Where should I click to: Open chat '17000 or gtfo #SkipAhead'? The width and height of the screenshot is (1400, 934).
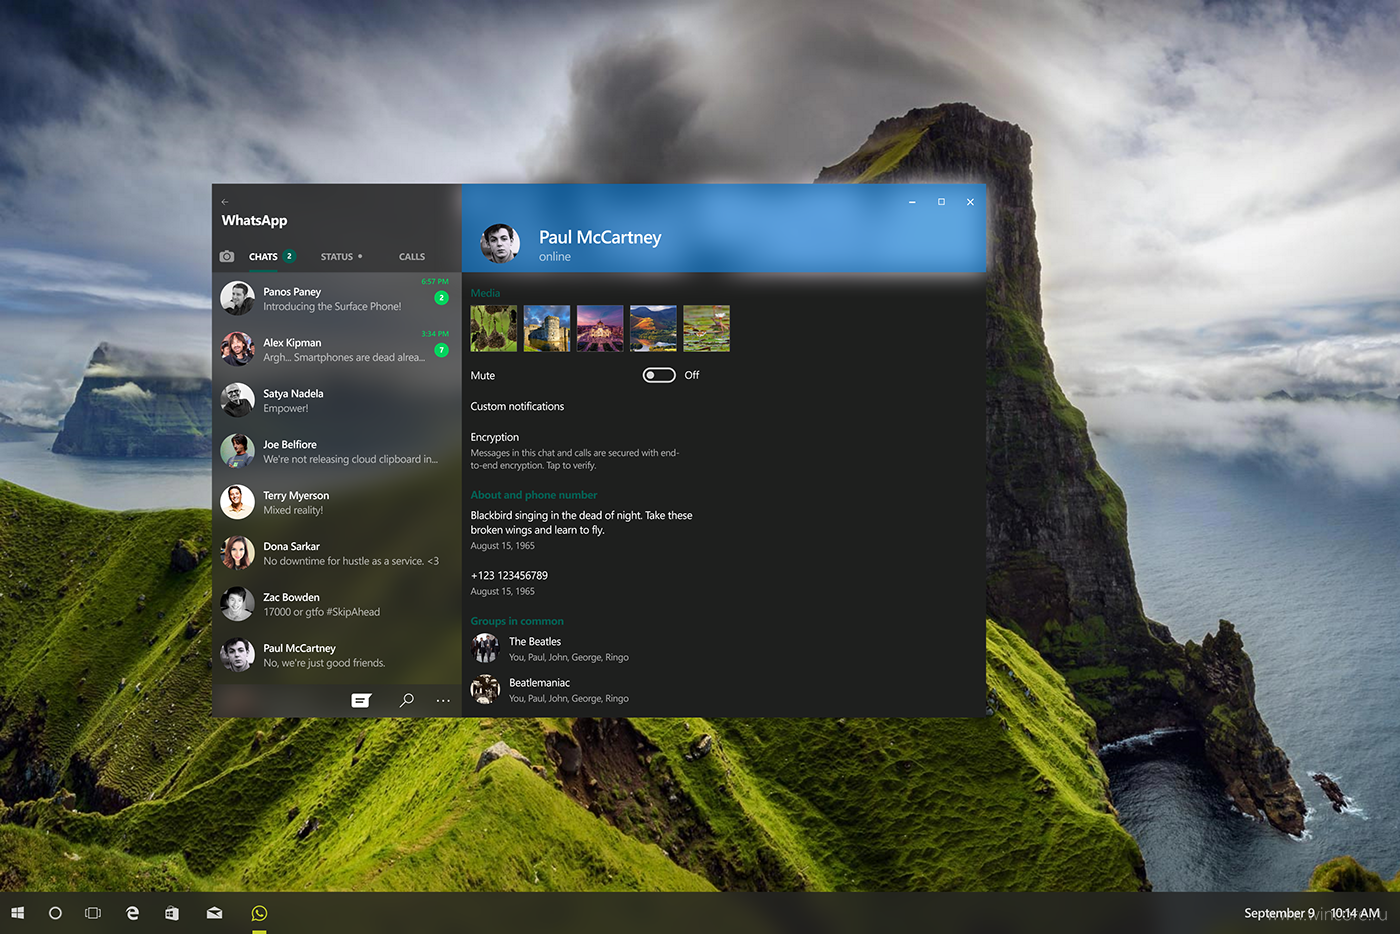(336, 604)
